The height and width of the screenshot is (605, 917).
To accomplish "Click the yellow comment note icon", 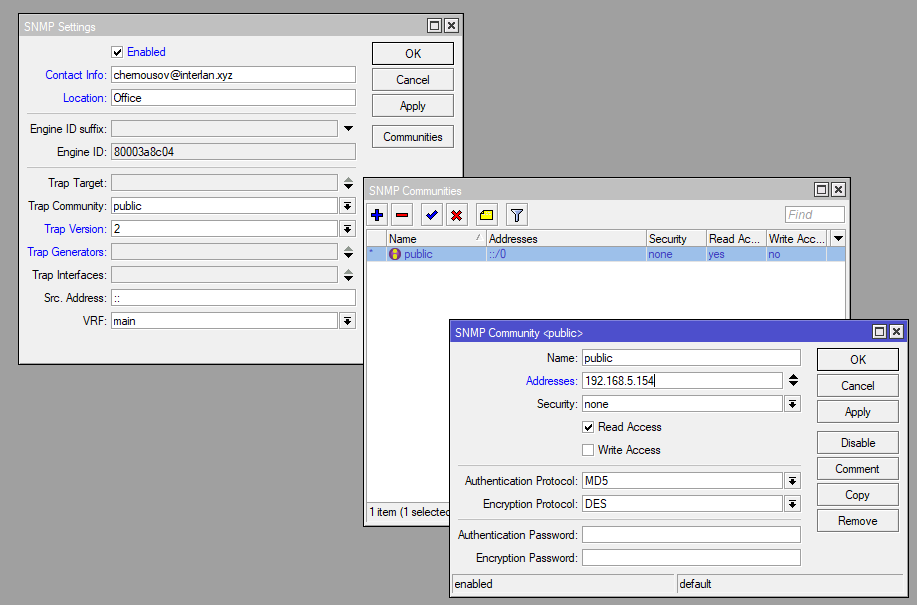I will 486,215.
